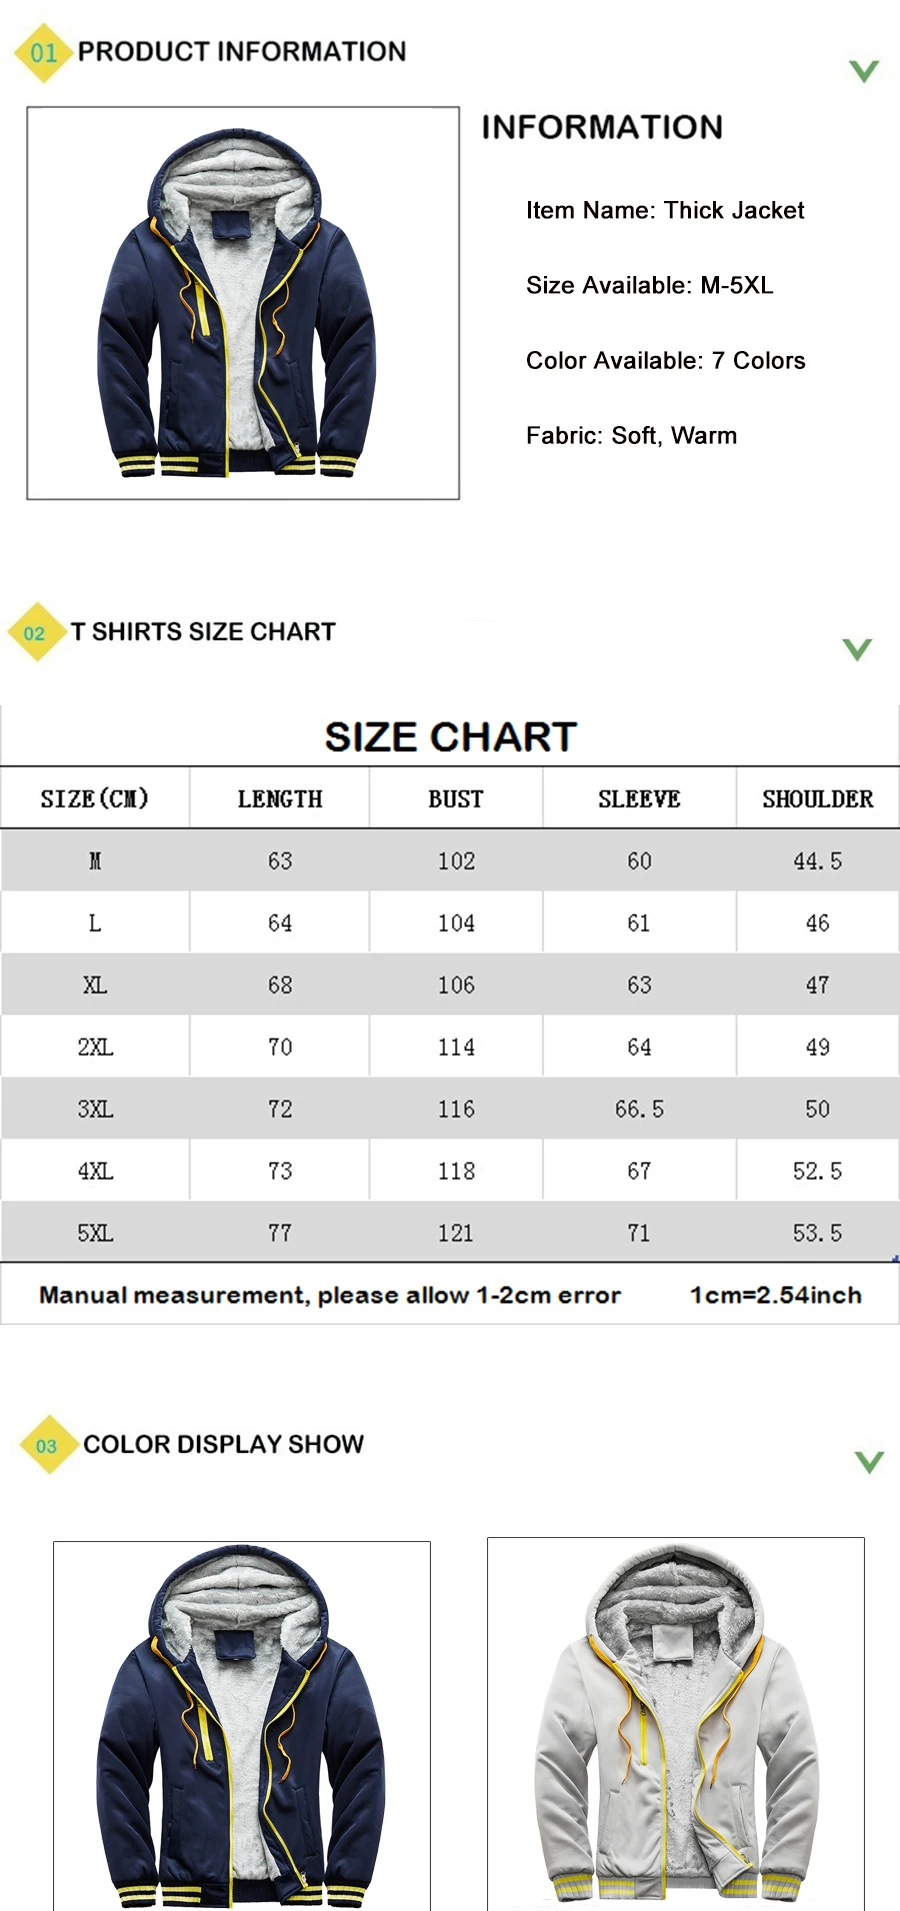The image size is (900, 1911).
Task: Collapse the Color Display Show chevron
Action: [x=869, y=1462]
